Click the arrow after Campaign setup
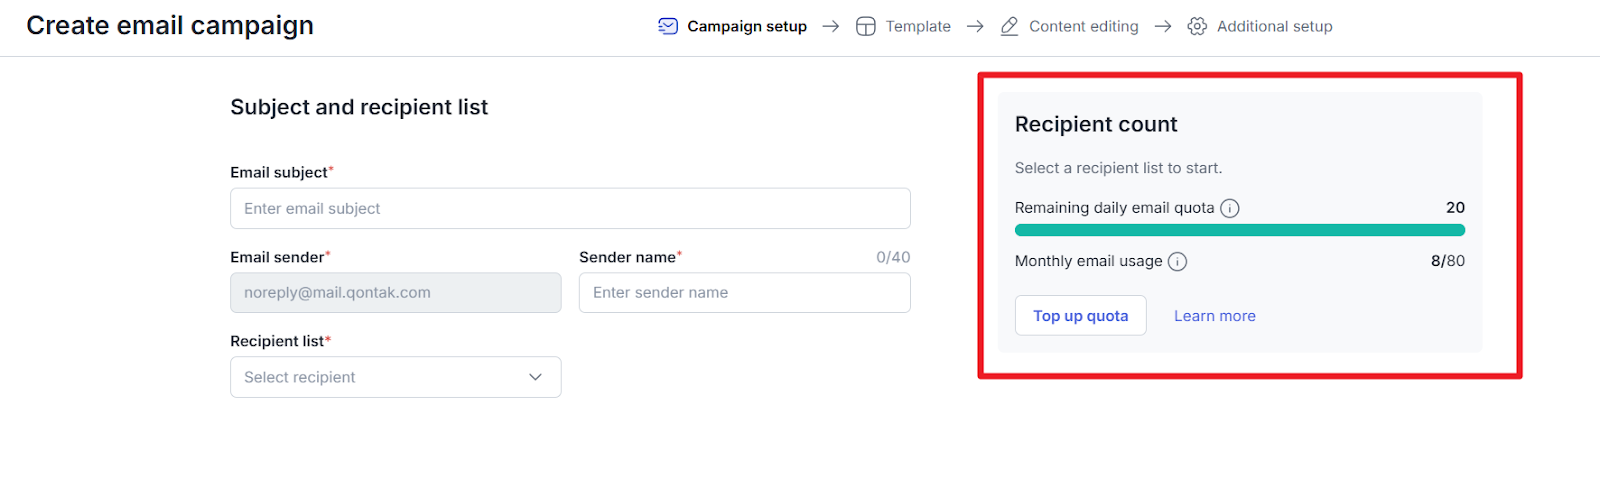The image size is (1600, 479). [831, 26]
